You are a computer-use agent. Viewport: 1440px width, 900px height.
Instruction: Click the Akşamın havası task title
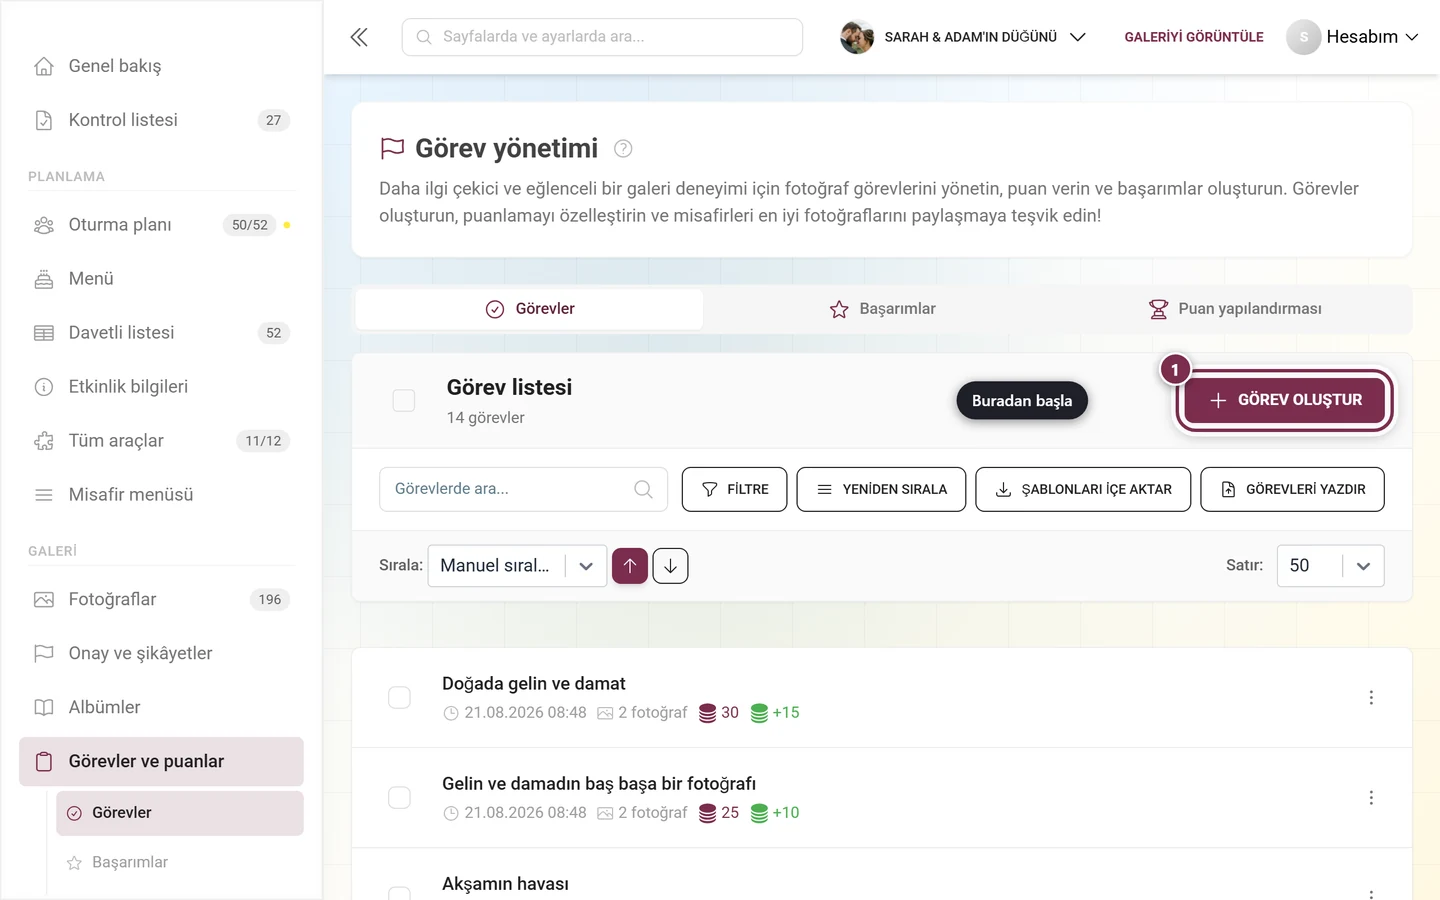point(505,884)
